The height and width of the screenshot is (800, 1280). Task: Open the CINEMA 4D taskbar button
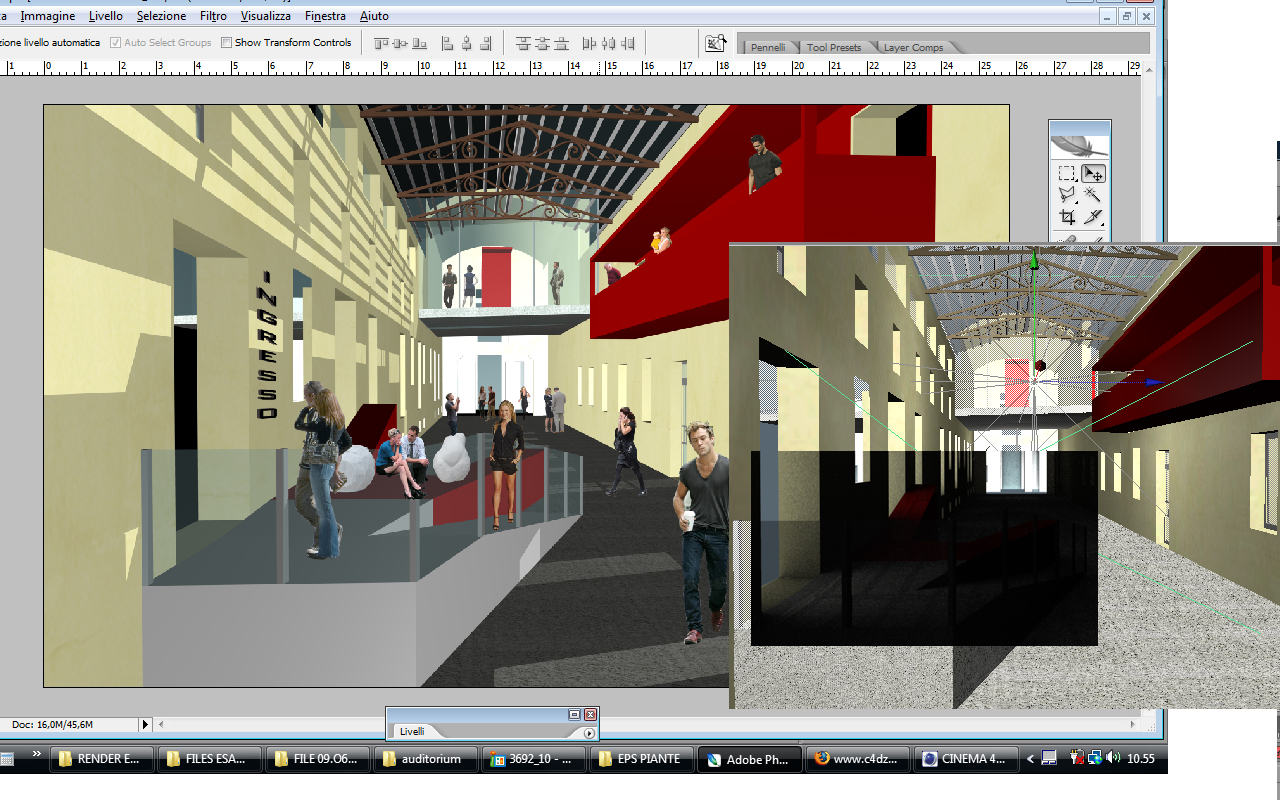pos(966,759)
